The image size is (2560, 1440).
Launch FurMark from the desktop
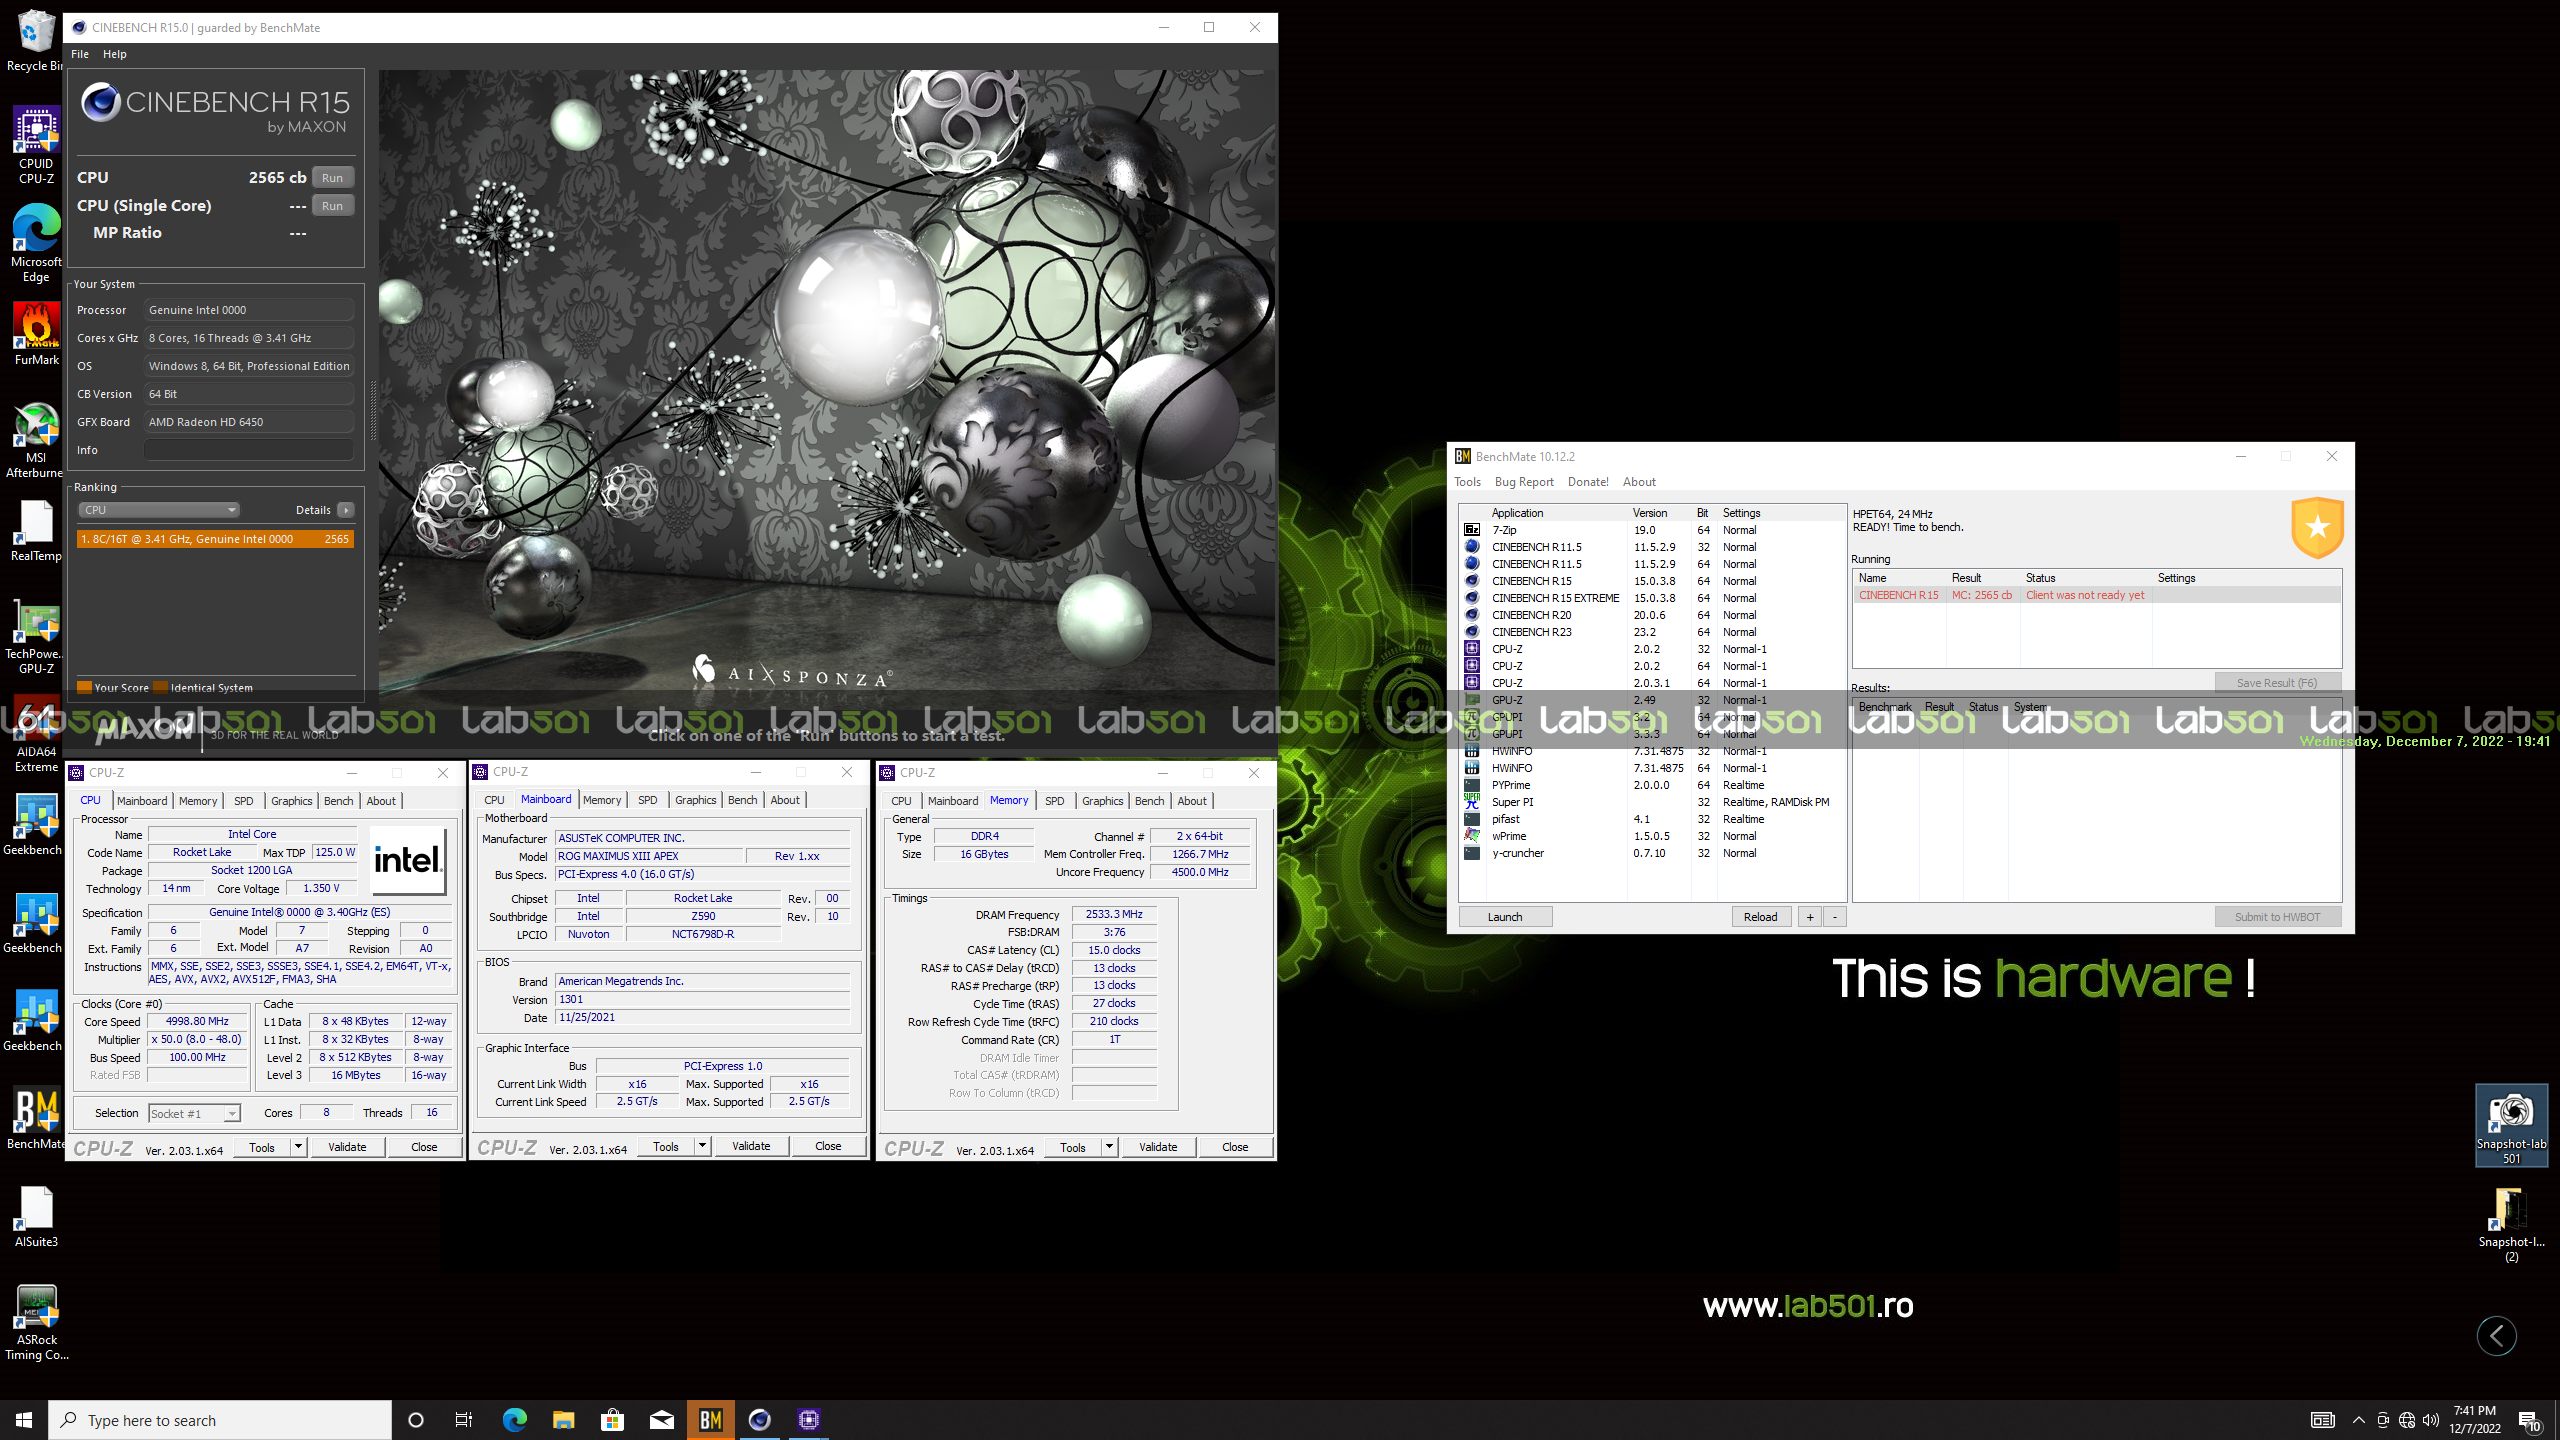(x=36, y=334)
